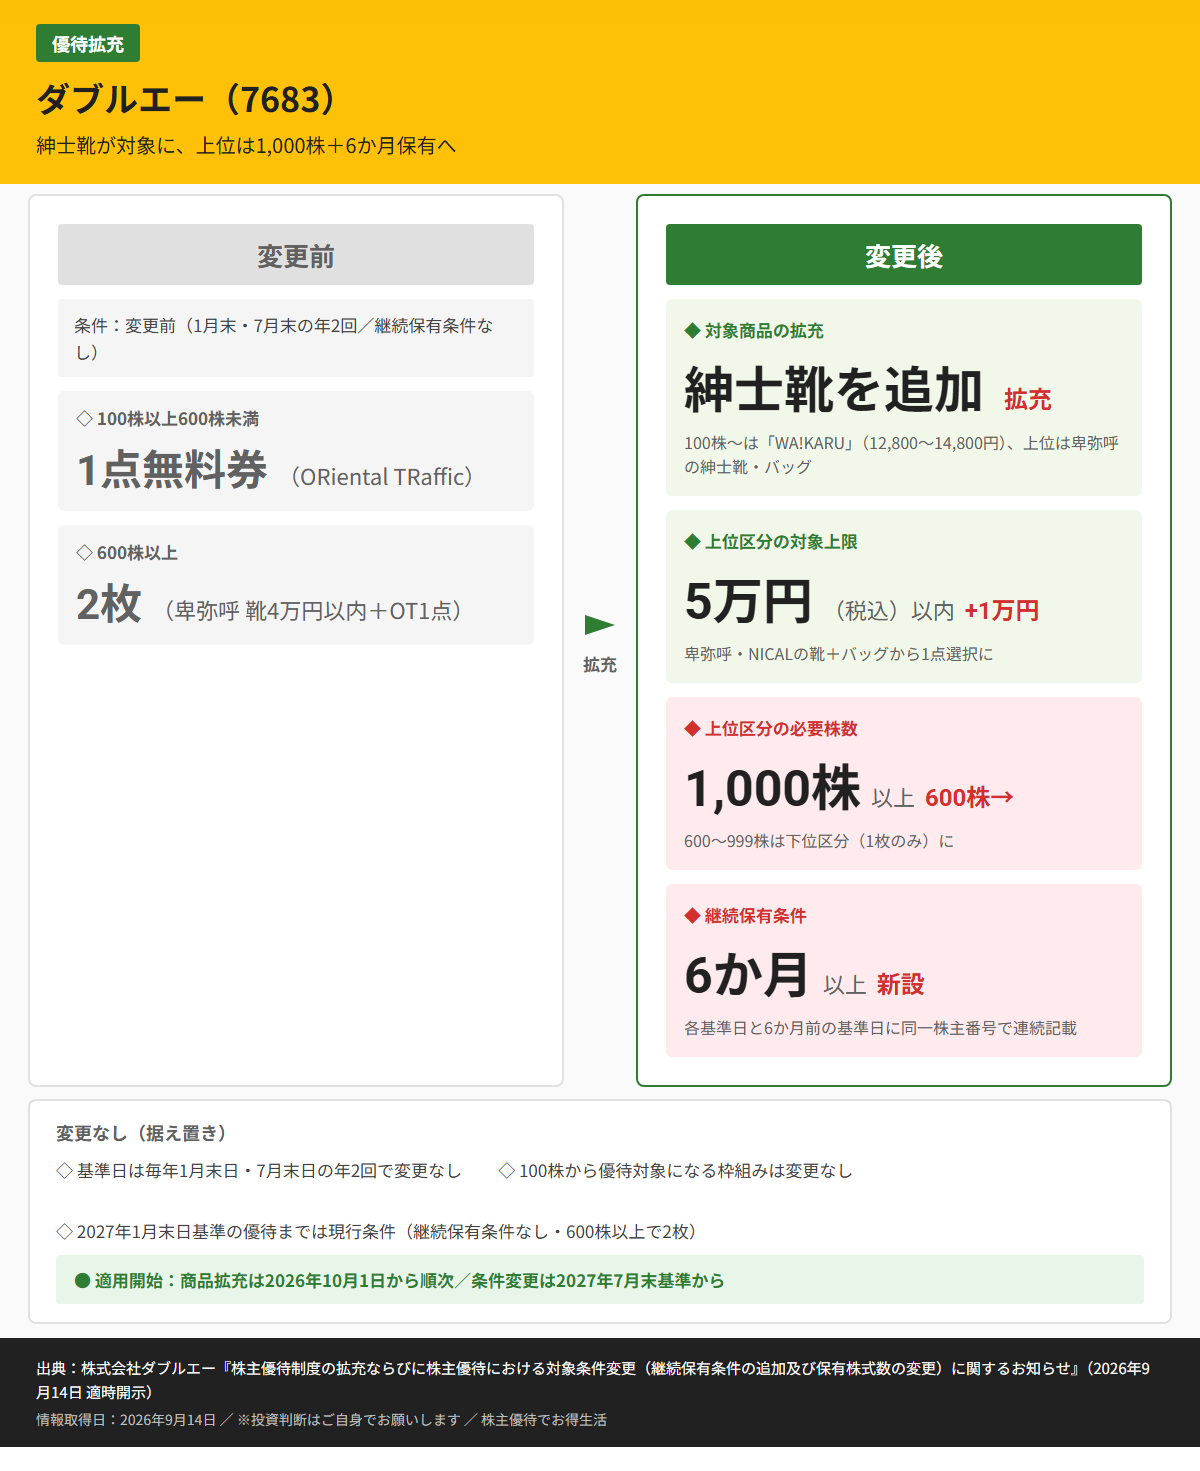This screenshot has height=1471, width=1200.
Task: Click the 変更後 green header
Action: tap(904, 255)
